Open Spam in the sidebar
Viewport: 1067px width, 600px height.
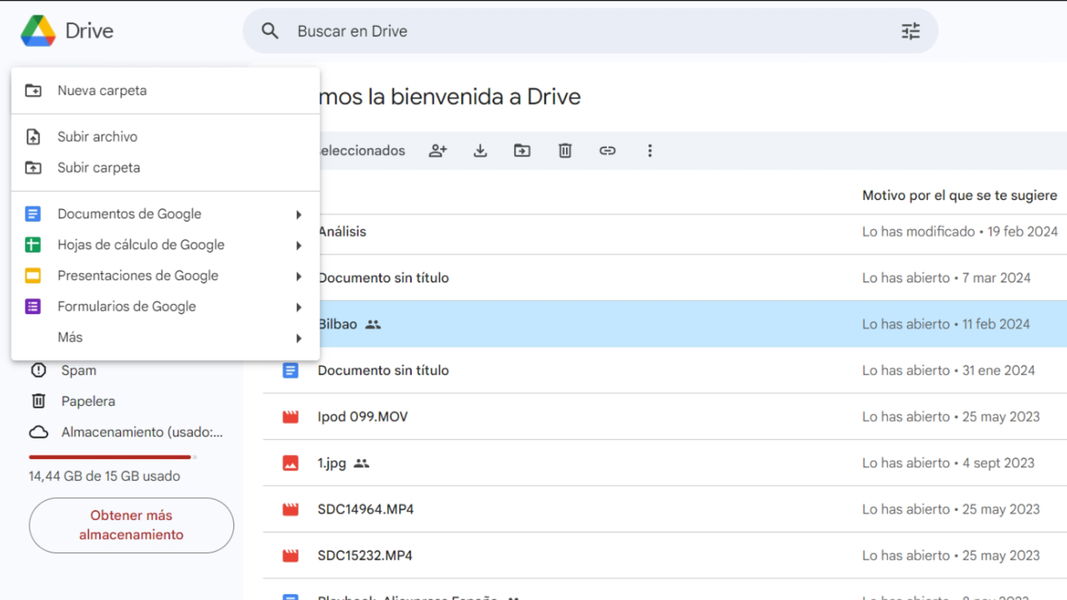click(x=79, y=370)
